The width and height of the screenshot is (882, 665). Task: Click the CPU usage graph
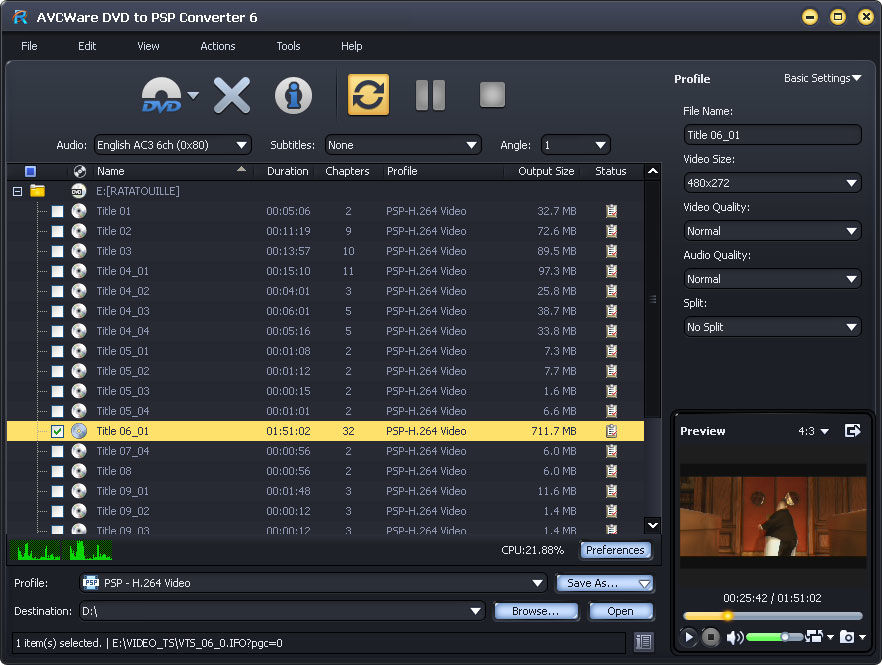pyautogui.click(x=61, y=550)
